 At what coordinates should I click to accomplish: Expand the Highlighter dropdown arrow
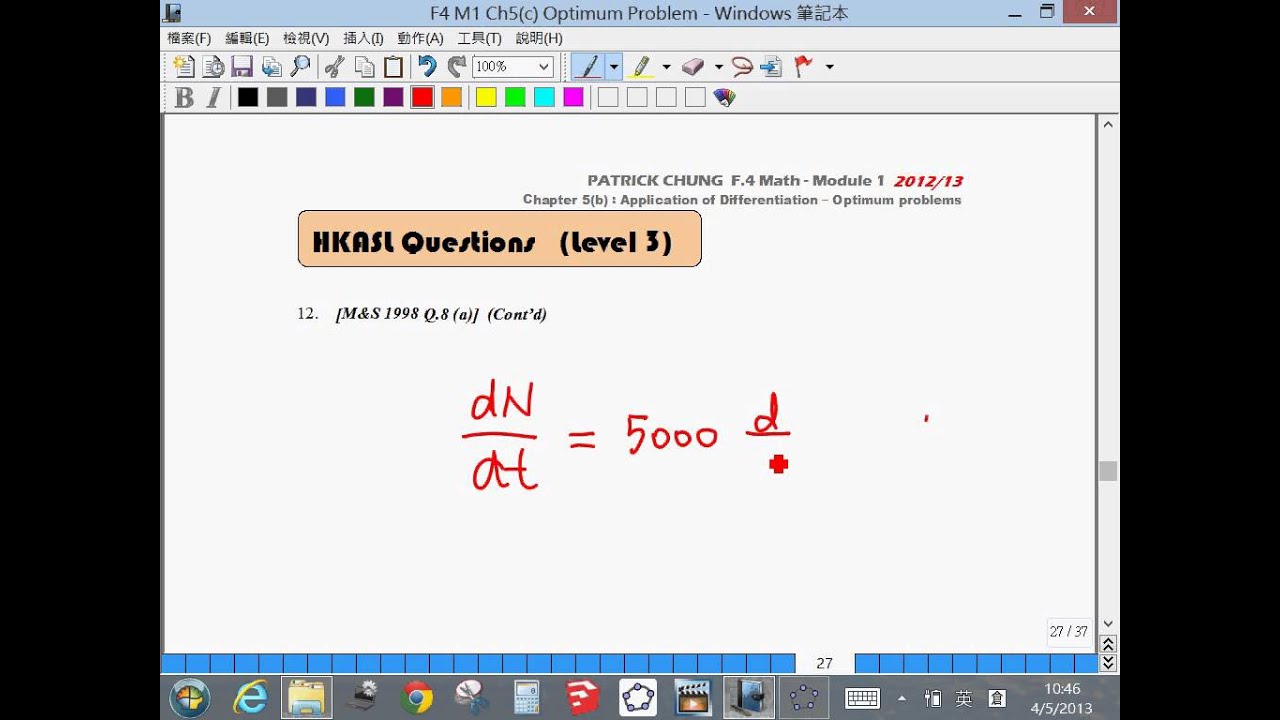tap(666, 67)
